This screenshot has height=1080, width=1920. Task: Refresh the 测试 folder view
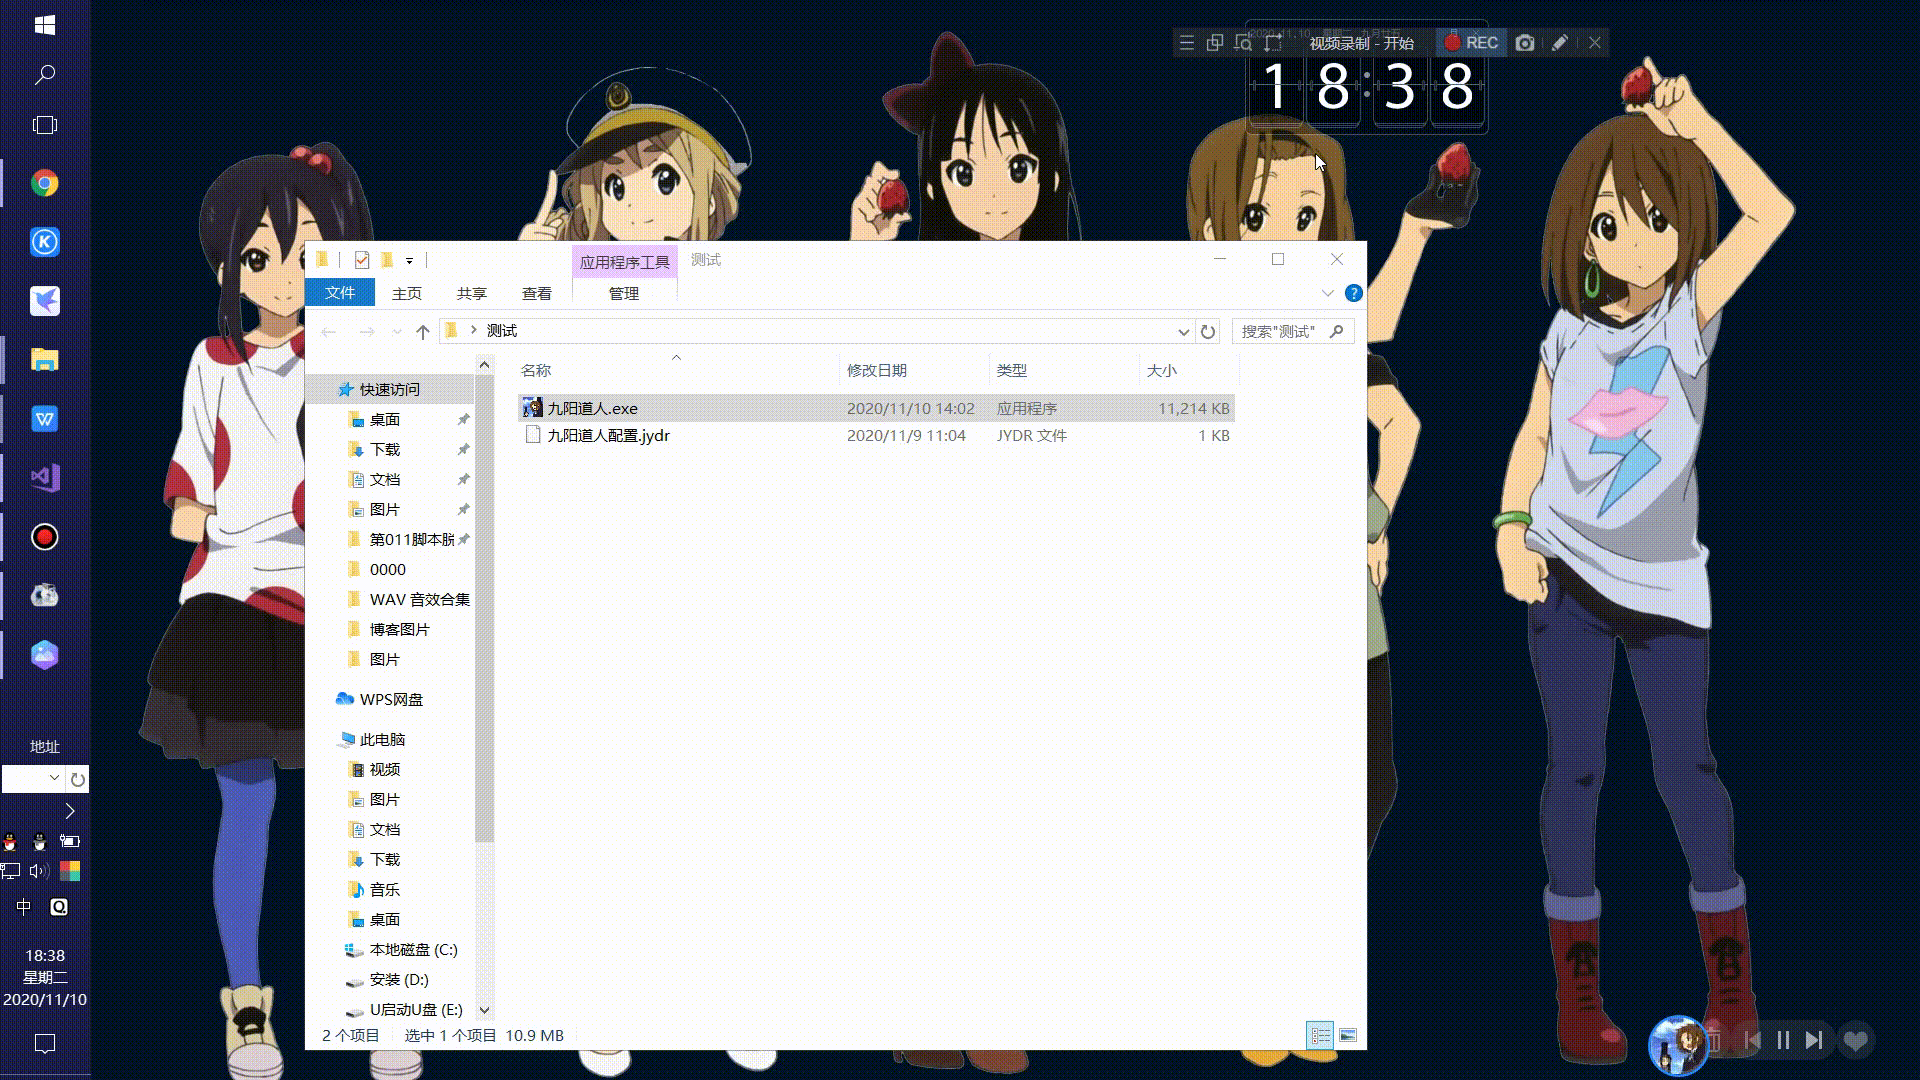(x=1208, y=331)
